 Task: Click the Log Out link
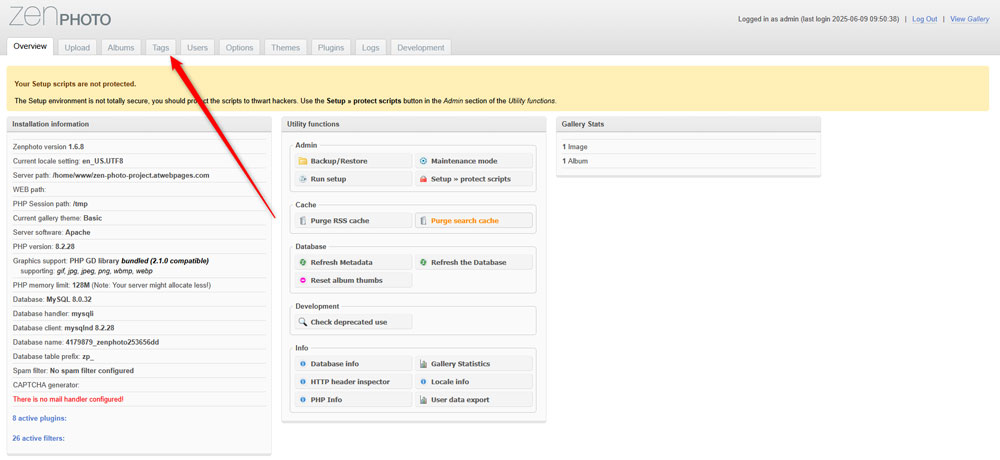tap(924, 19)
